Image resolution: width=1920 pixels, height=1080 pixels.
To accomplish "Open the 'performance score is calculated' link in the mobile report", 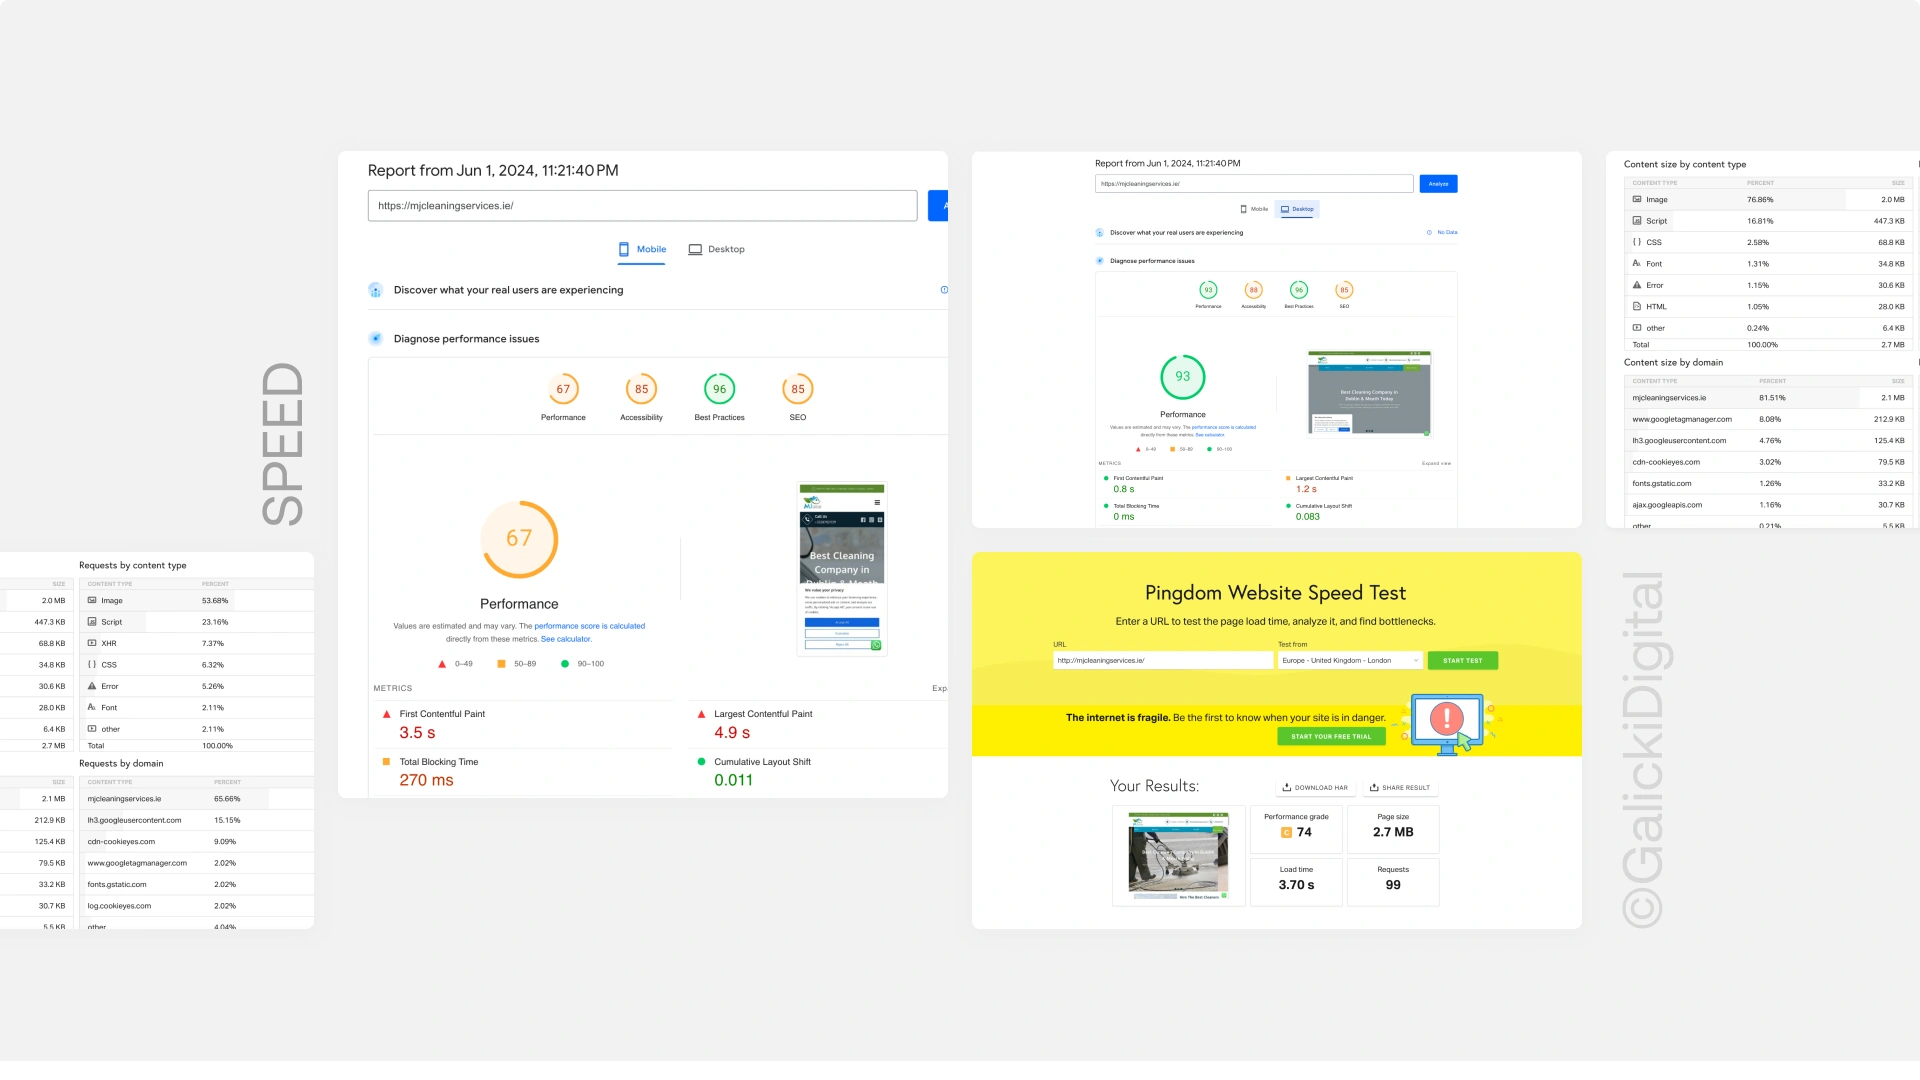I will point(589,626).
